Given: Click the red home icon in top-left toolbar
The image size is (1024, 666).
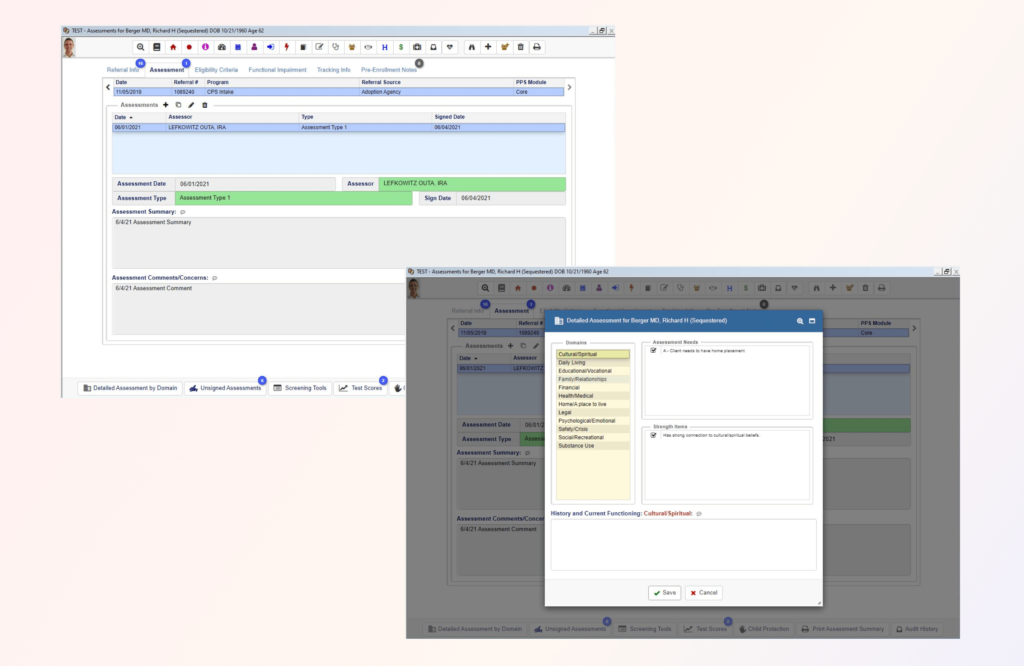Looking at the screenshot, I should pyautogui.click(x=173, y=47).
